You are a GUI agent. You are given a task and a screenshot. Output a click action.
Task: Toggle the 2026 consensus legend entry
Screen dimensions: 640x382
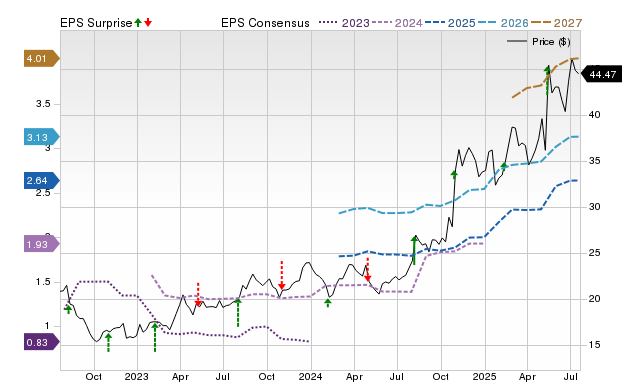(x=503, y=23)
